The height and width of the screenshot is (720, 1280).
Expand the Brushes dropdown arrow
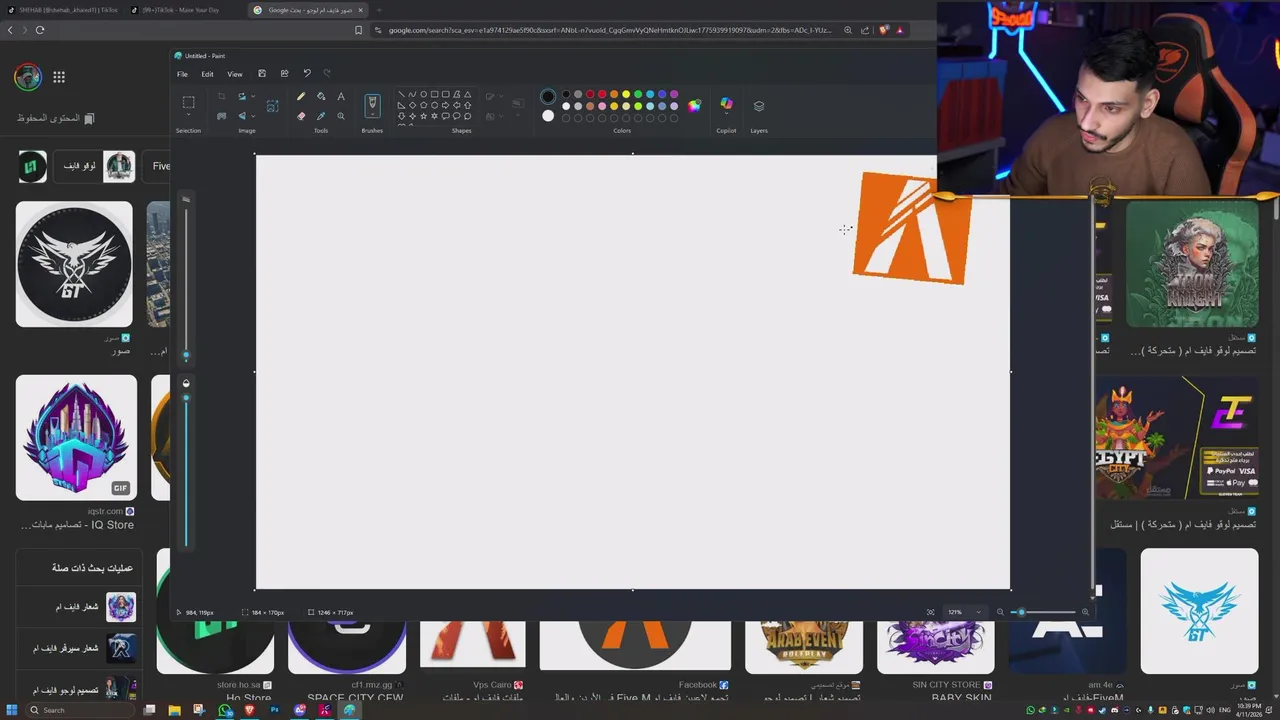pyautogui.click(x=372, y=115)
